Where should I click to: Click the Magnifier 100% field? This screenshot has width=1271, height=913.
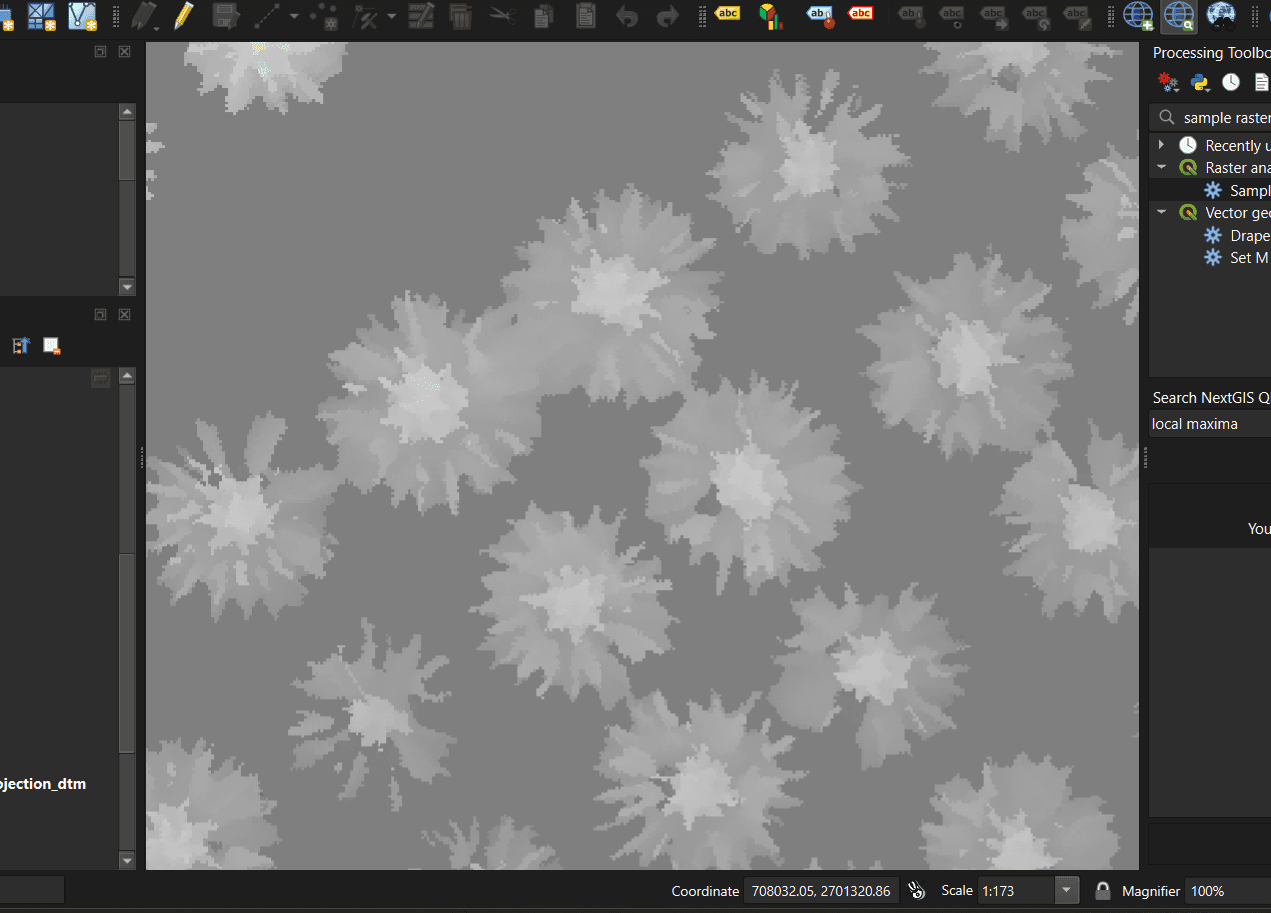(1227, 890)
